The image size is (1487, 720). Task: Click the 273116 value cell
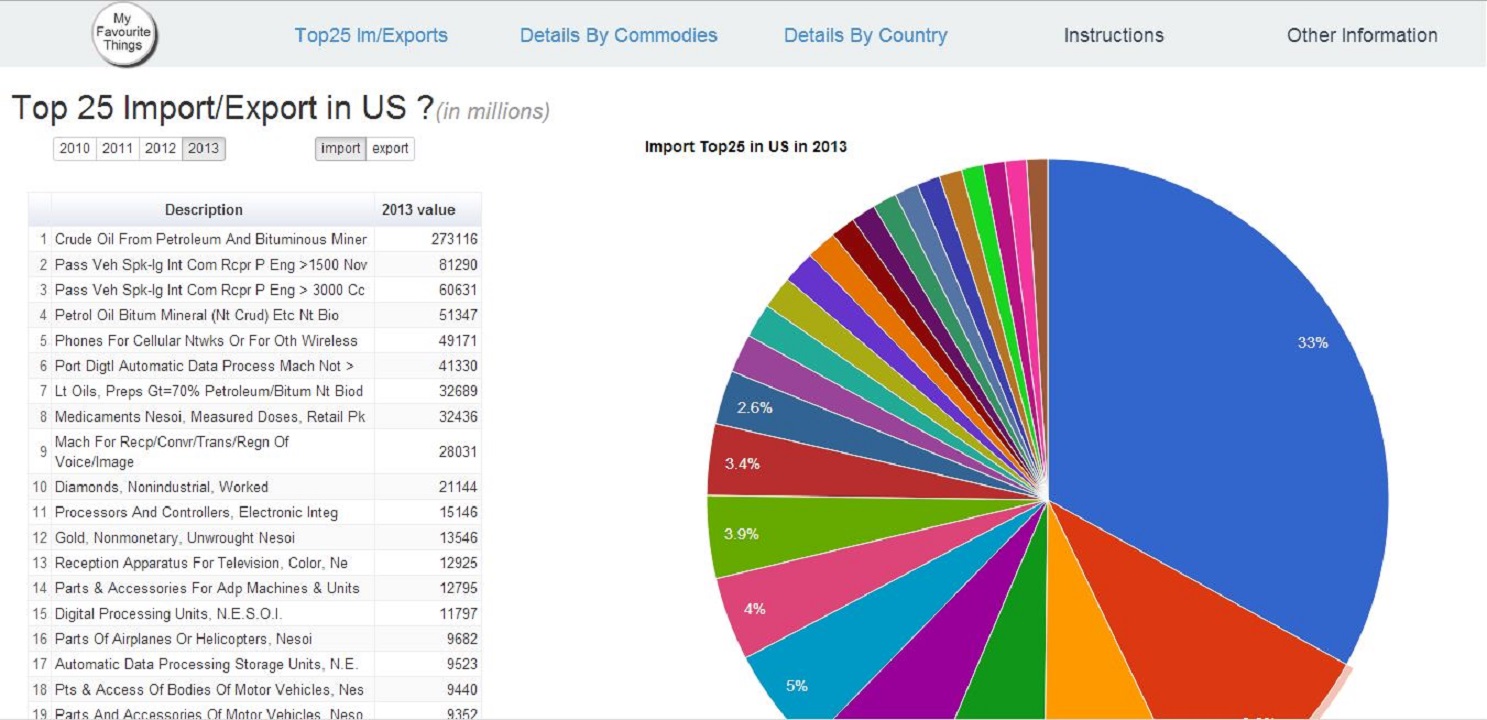click(428, 240)
